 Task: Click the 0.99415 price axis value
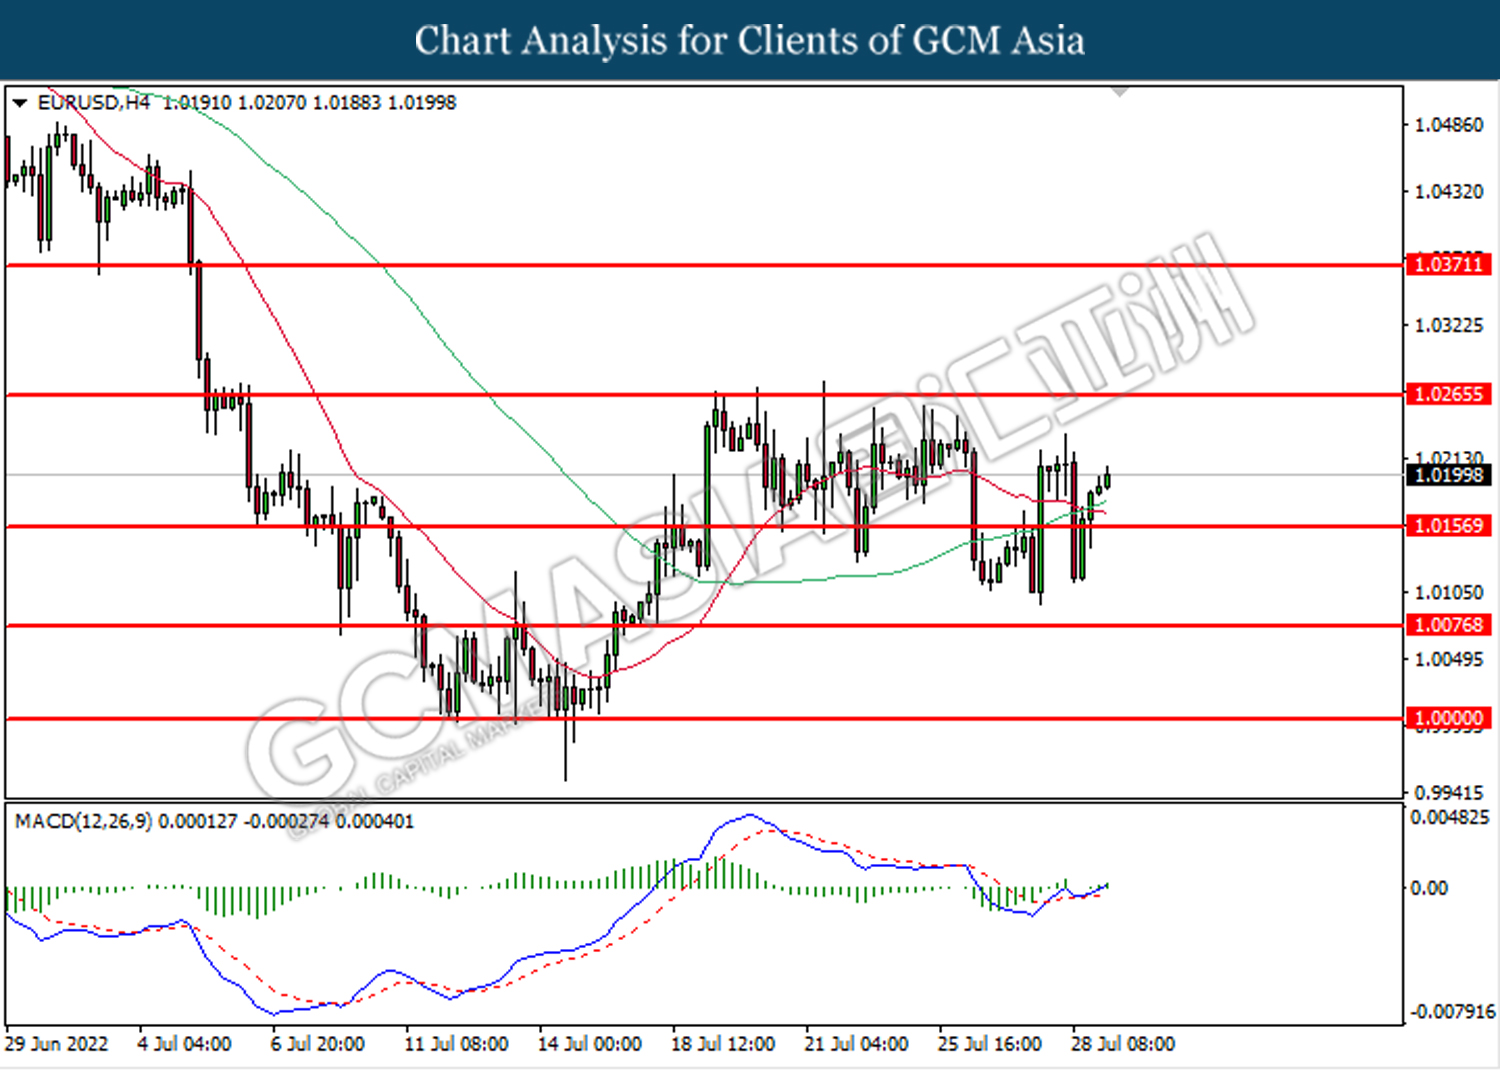point(1449,793)
